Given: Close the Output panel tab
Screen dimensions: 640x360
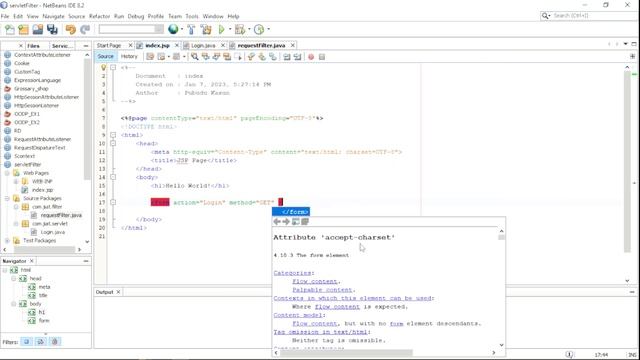Looking at the screenshot, I should (x=118, y=292).
